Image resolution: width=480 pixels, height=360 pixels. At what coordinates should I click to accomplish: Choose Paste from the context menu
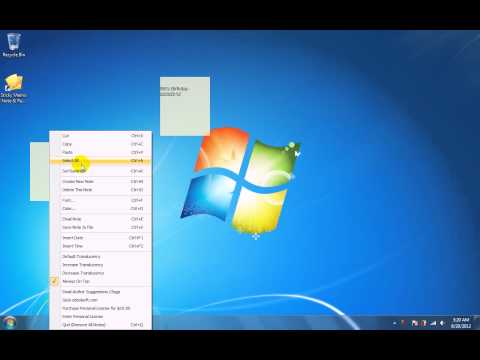tap(100, 152)
